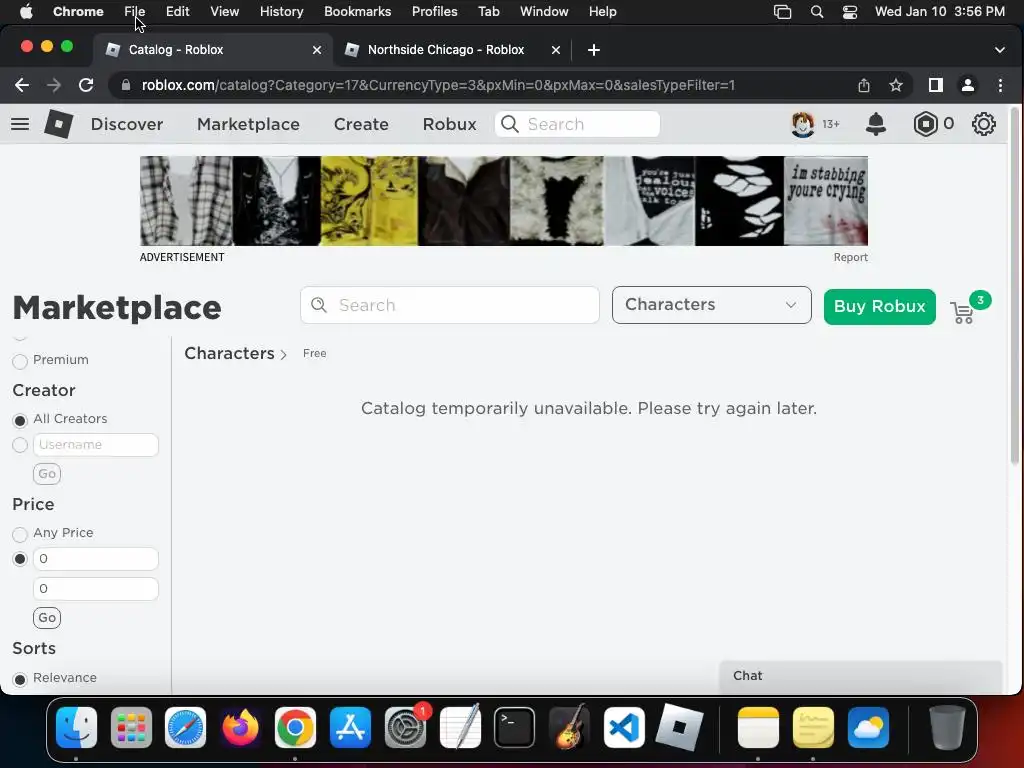Select the Premium radio button
The height and width of the screenshot is (768, 1024).
[20, 361]
